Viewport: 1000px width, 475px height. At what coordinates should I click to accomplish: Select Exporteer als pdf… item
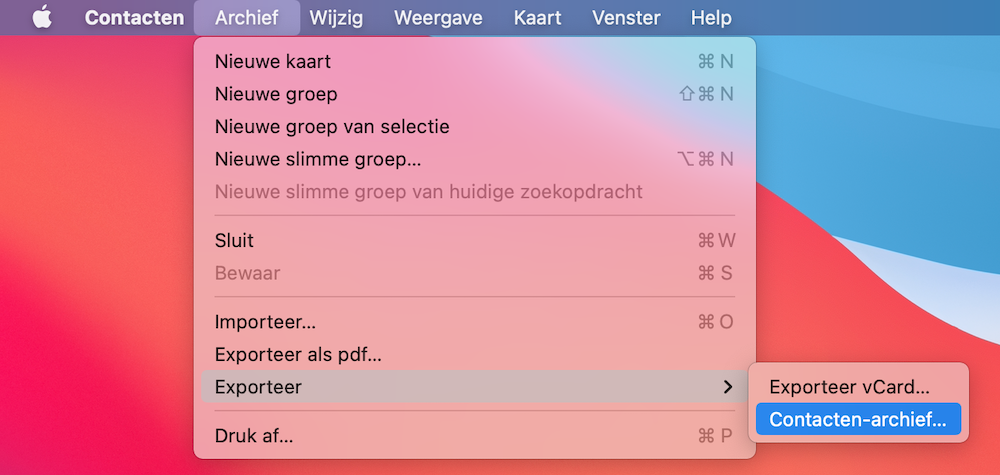click(x=474, y=354)
